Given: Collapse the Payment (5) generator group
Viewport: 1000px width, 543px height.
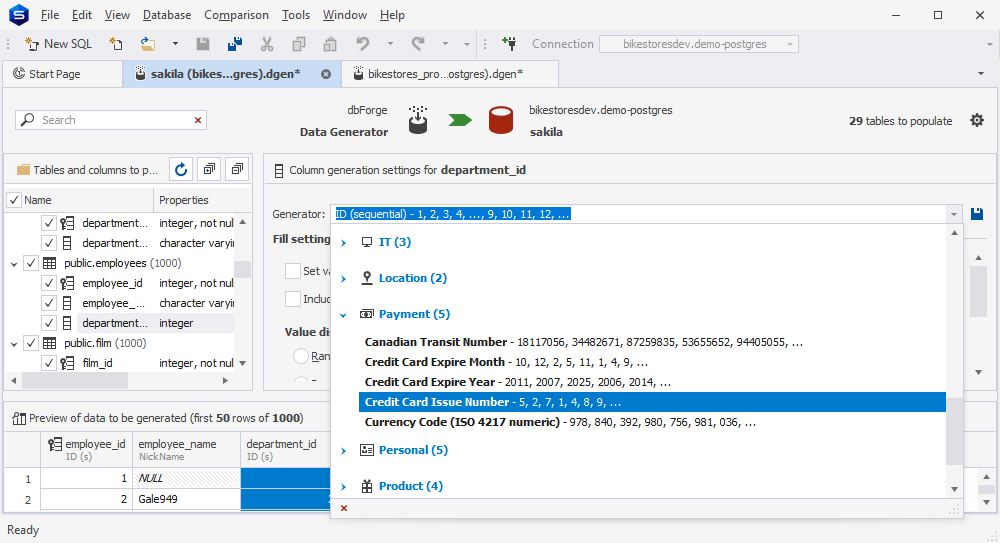Looking at the screenshot, I should [344, 315].
